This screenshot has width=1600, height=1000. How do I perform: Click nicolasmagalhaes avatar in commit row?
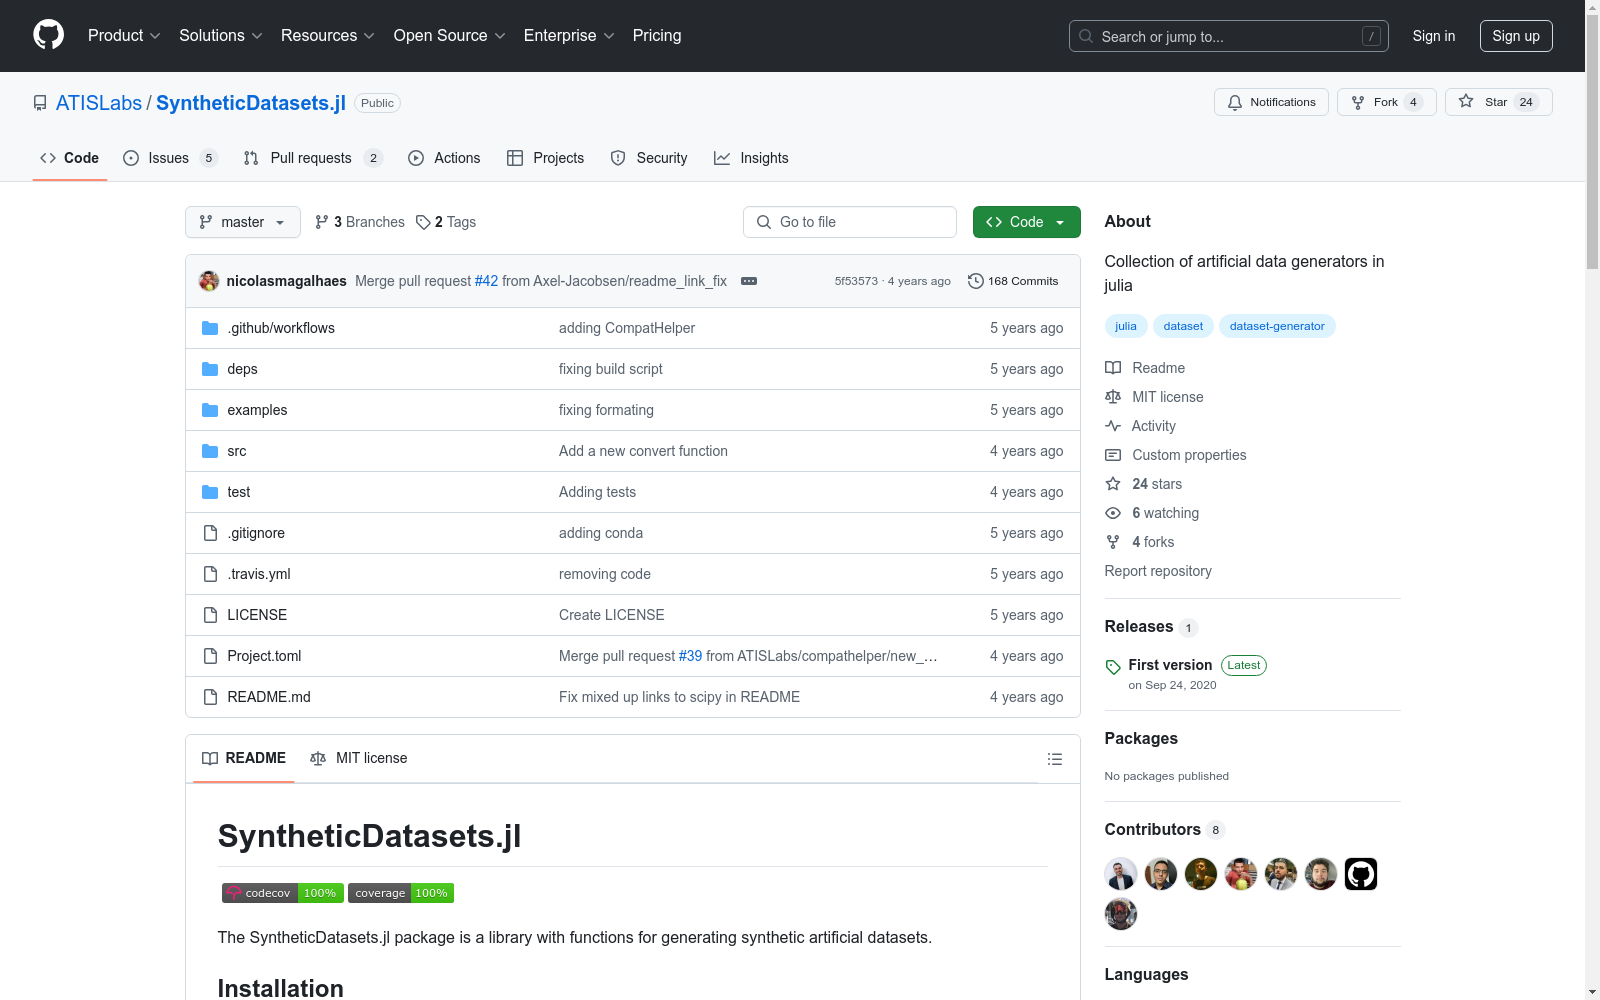click(209, 281)
